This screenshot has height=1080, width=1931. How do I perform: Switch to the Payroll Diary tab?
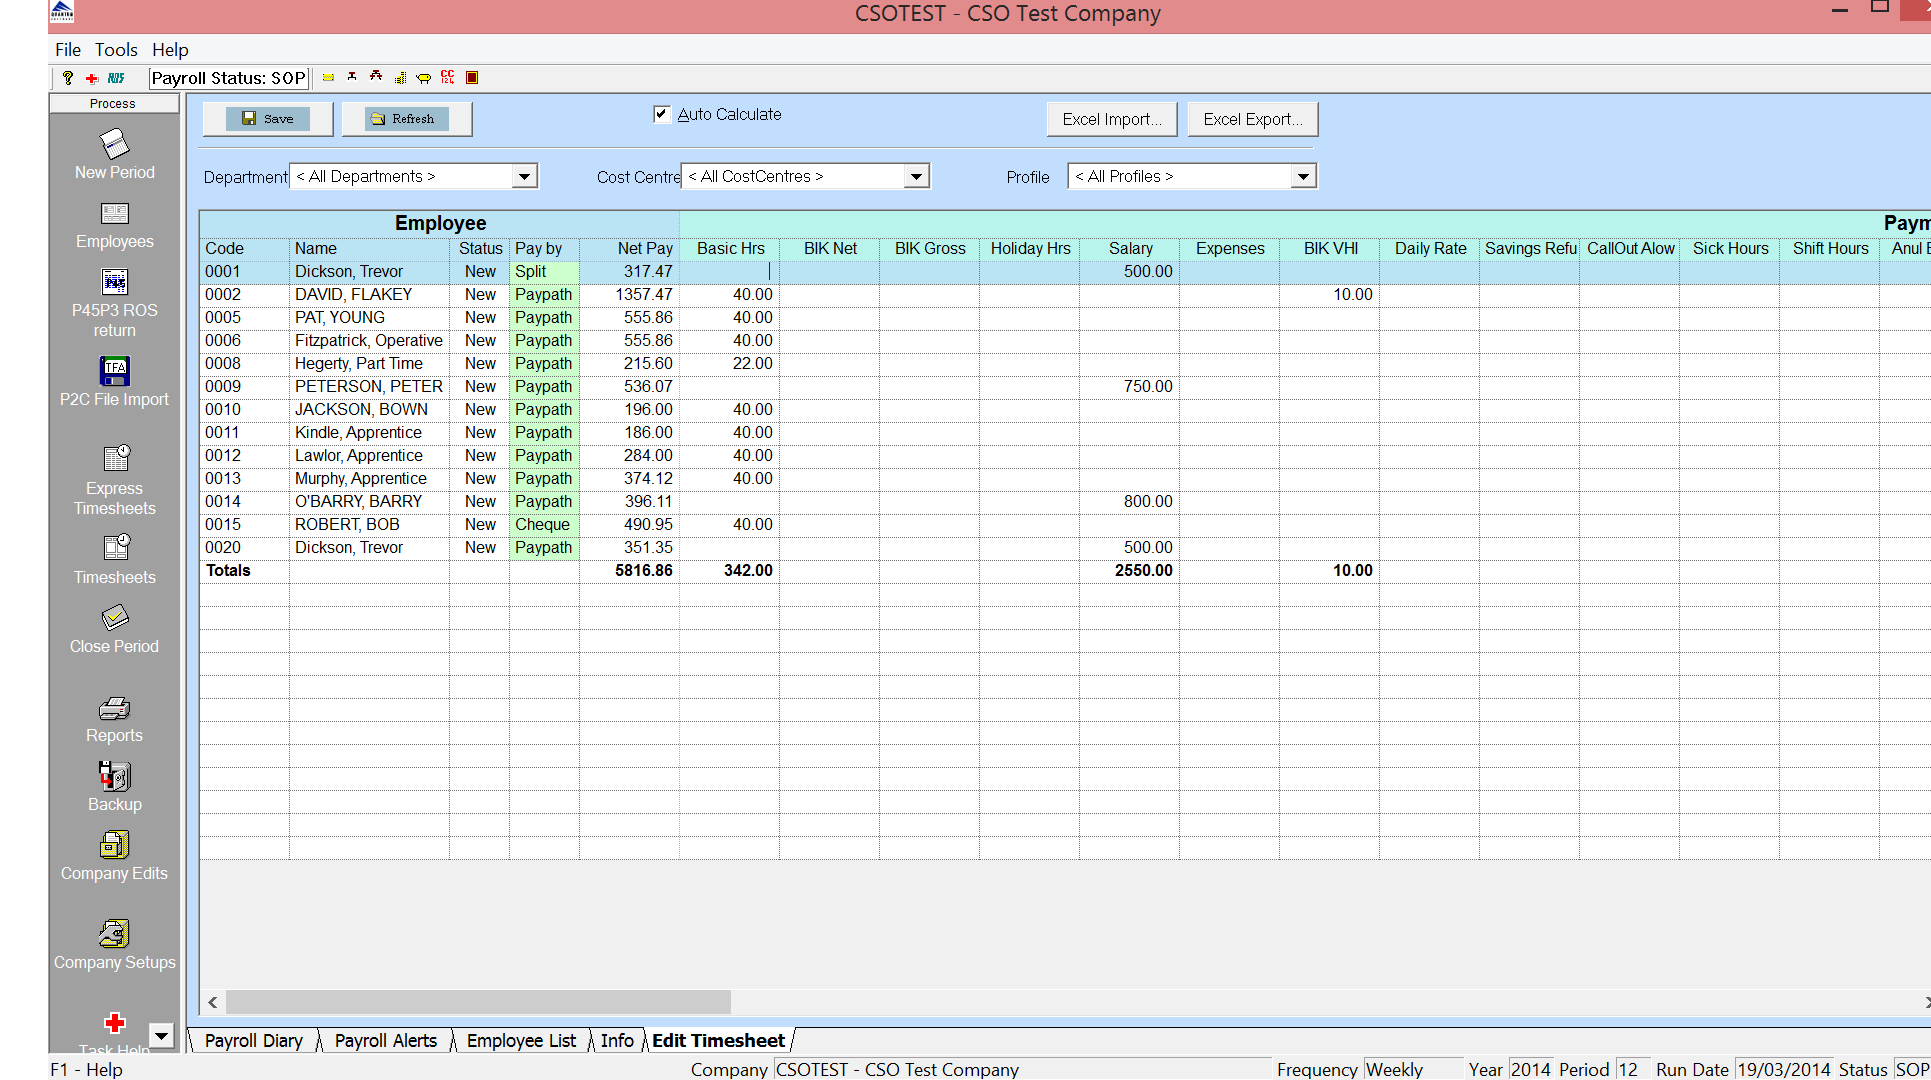(x=252, y=1040)
